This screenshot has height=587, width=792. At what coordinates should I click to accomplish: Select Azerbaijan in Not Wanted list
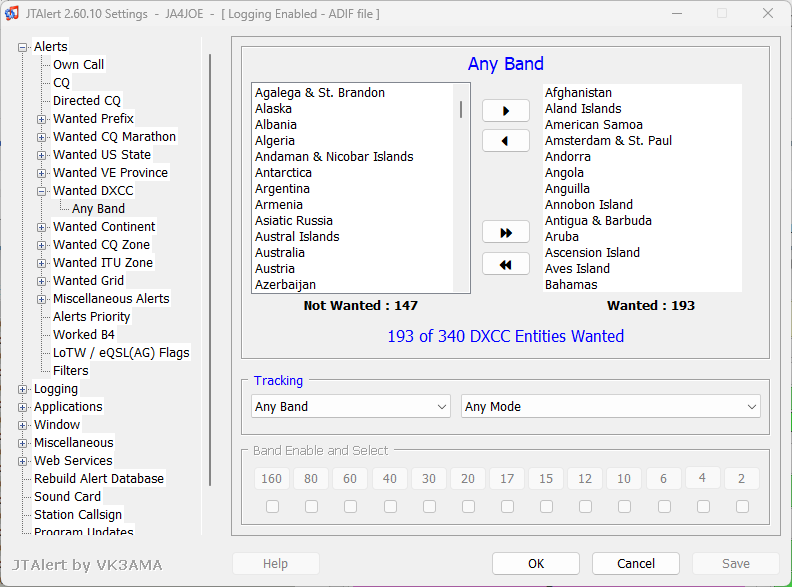(285, 285)
